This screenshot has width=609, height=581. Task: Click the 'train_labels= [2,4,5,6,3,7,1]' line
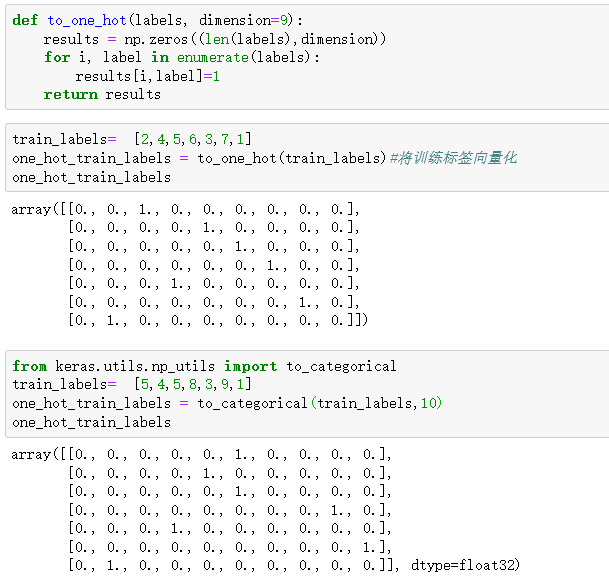[132, 139]
